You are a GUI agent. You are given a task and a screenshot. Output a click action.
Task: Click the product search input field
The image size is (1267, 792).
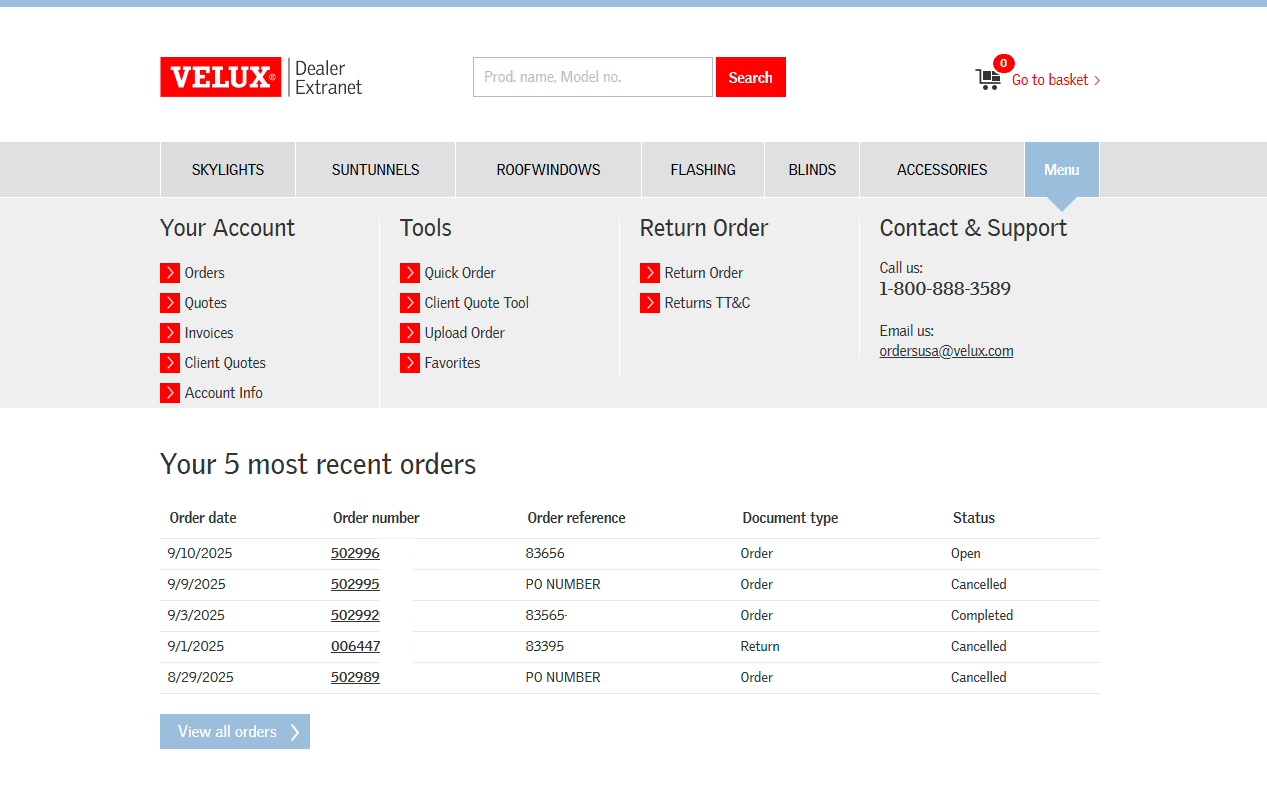593,77
